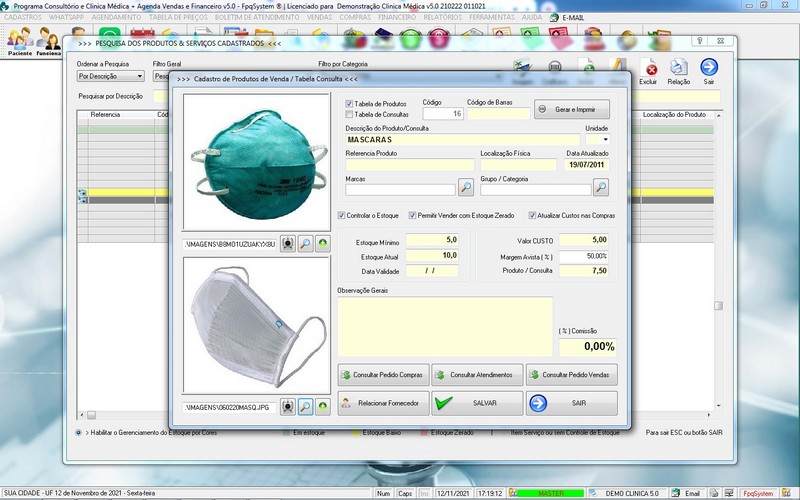
Task: Click webcam capture icon beside 060220MASQ.JPG path
Action: (288, 407)
